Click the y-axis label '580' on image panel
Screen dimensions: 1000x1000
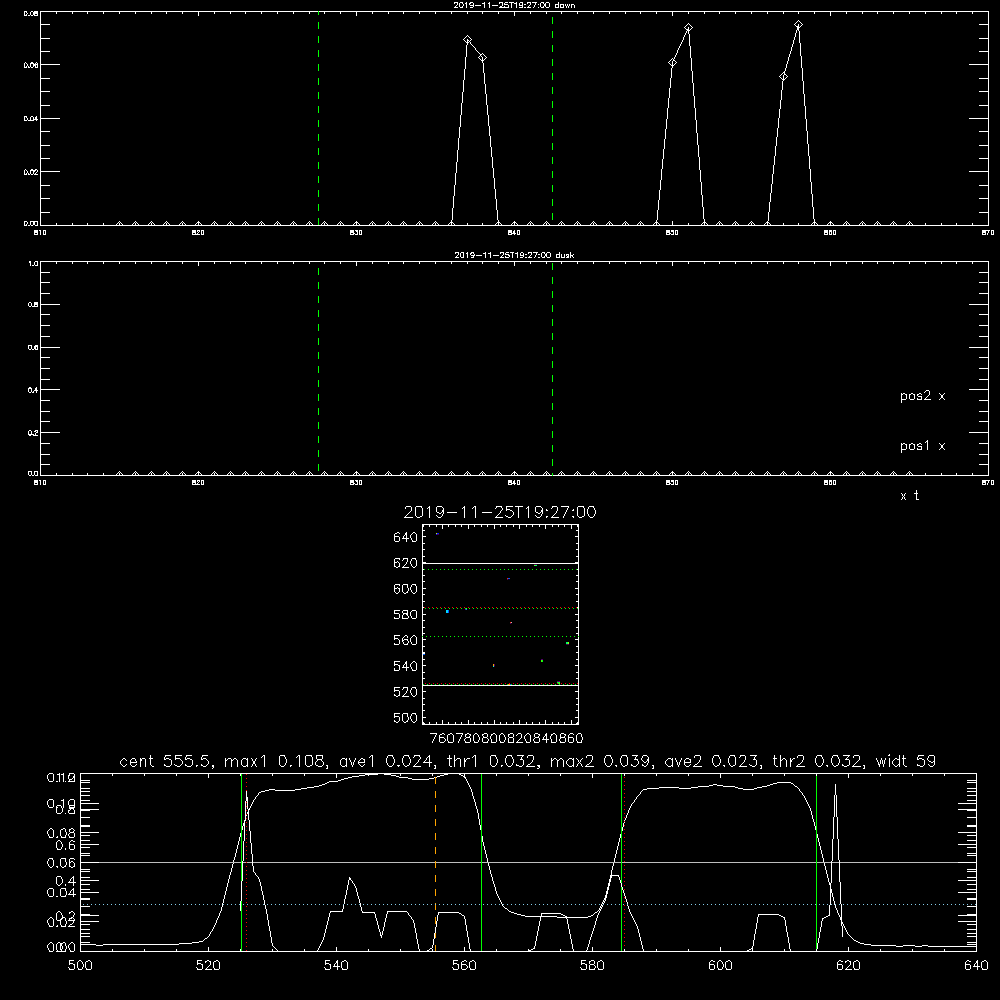click(406, 615)
